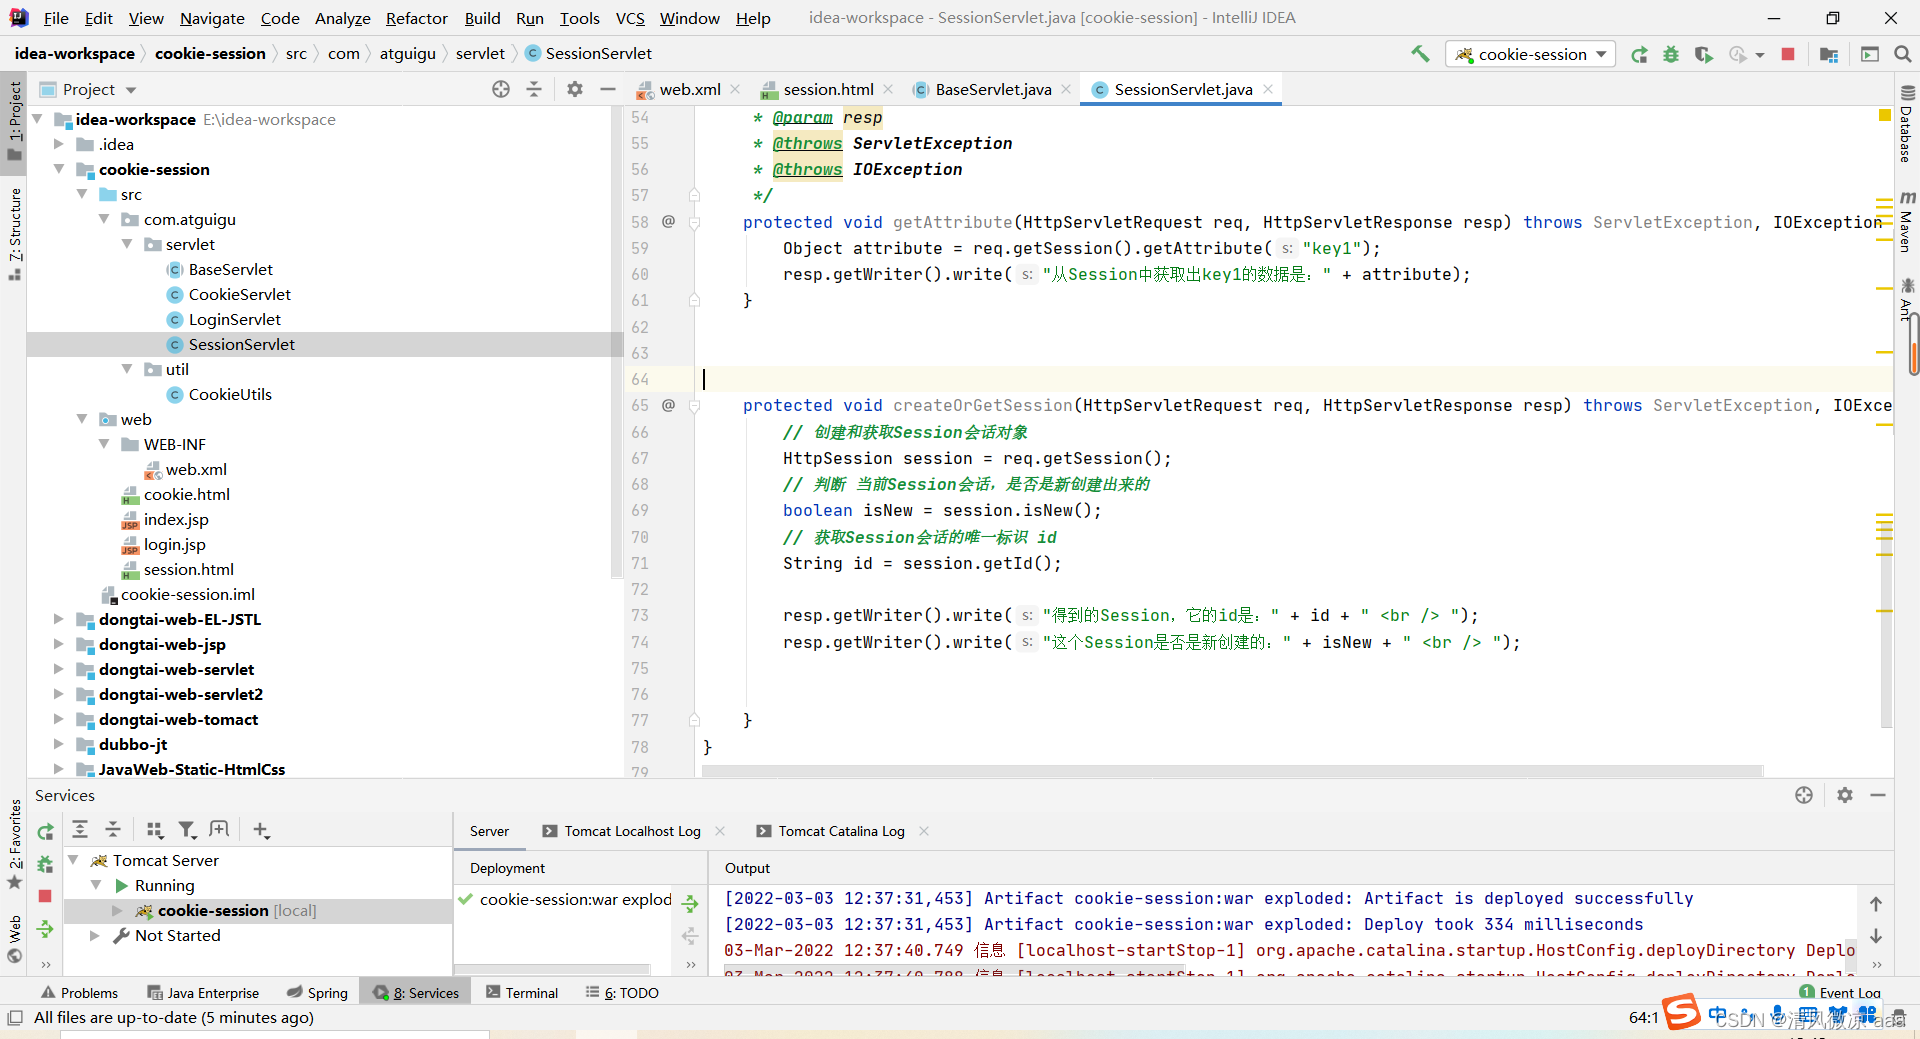The height and width of the screenshot is (1039, 1920).
Task: Open the cookie-session run configuration dropdown
Action: [x=1530, y=54]
